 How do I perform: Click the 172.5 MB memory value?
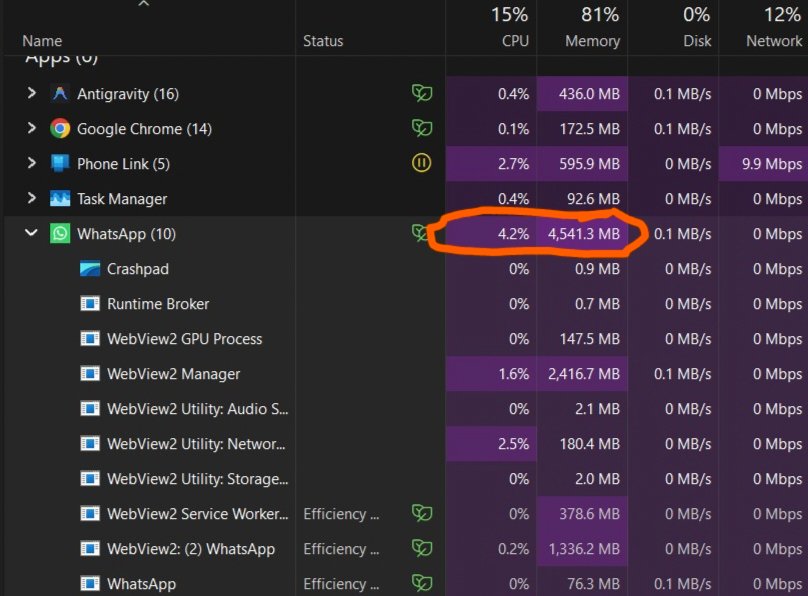click(x=590, y=129)
